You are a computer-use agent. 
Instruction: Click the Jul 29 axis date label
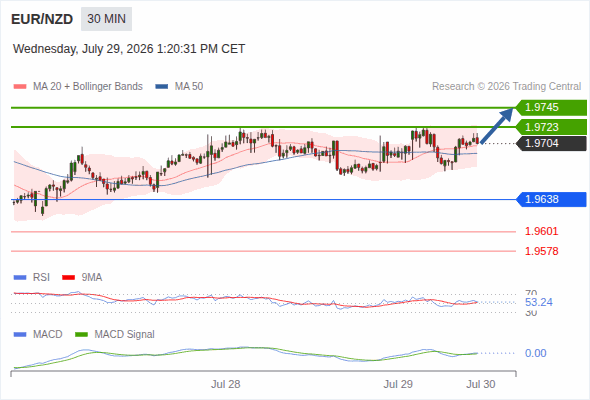398,384
